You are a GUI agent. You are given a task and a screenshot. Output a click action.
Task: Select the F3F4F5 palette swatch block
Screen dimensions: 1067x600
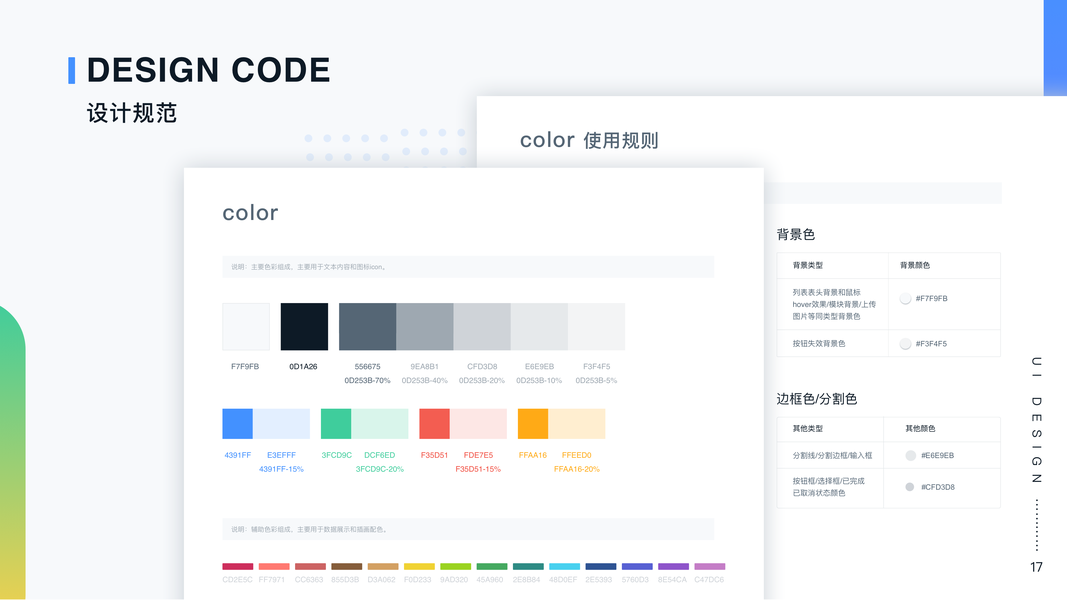coord(596,327)
